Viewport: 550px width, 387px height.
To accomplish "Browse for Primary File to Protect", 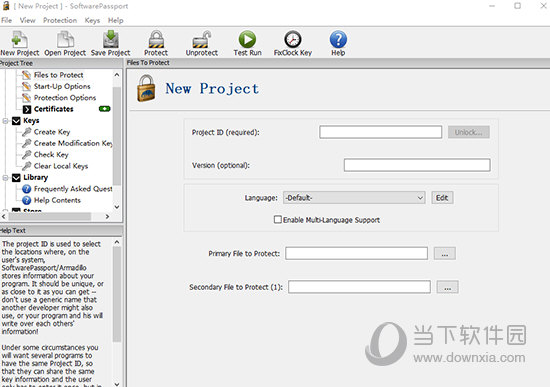I will click(445, 253).
